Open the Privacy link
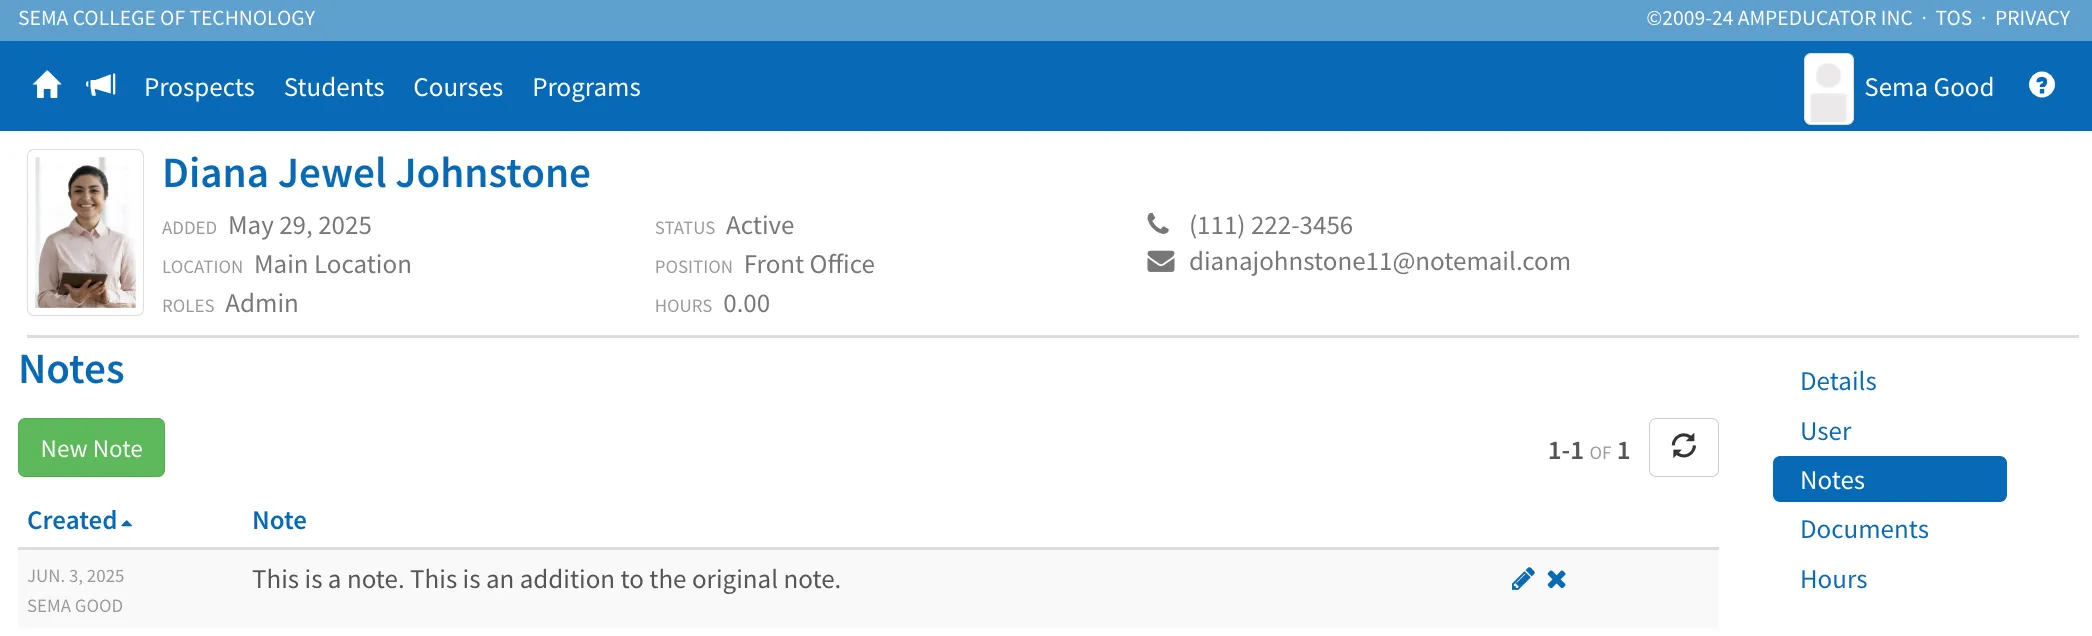Viewport: 2092px width, 636px height. [2032, 18]
